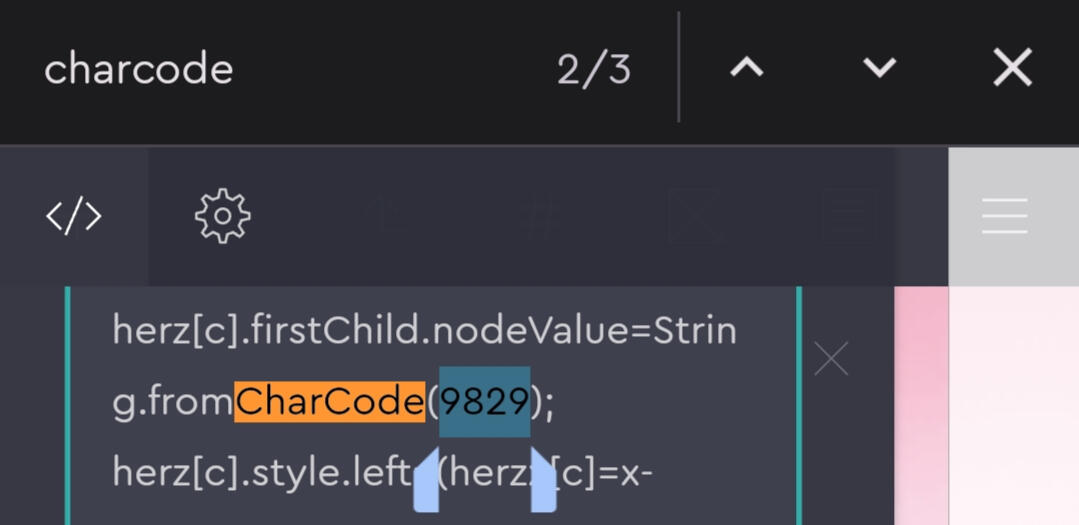
Task: Open the hamburger menu
Action: (1004, 216)
